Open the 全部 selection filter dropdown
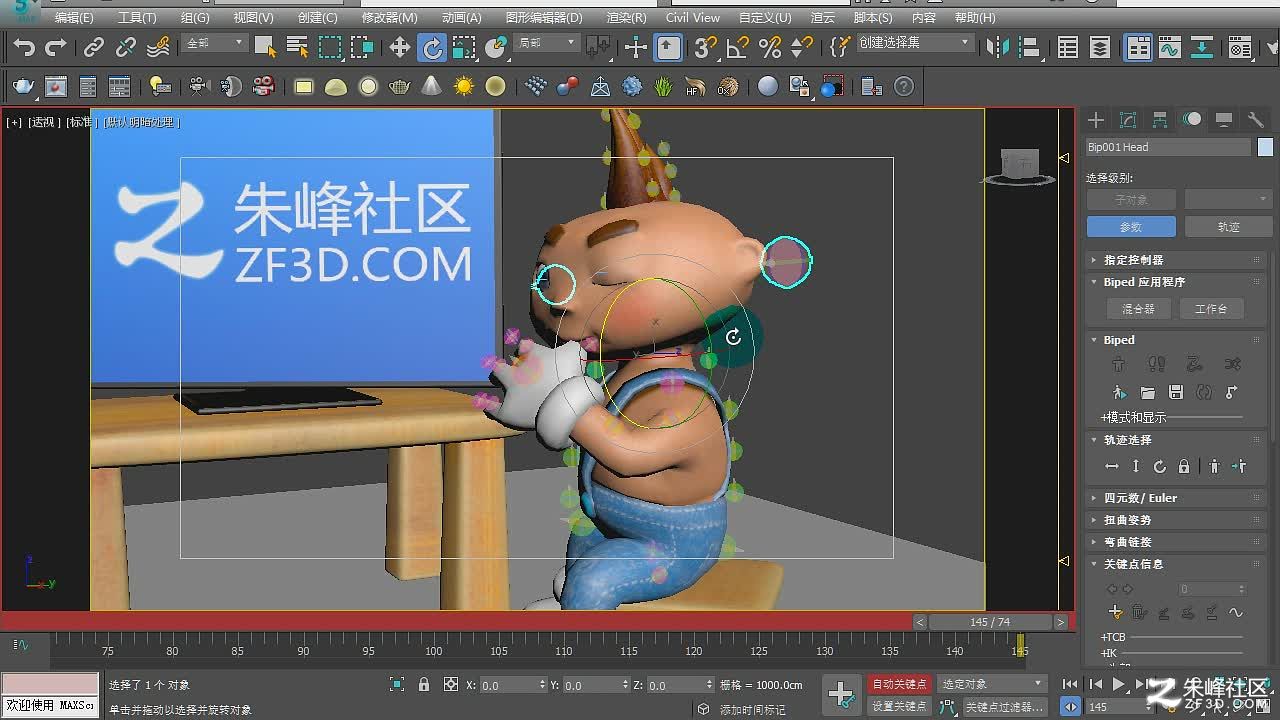The width and height of the screenshot is (1280, 720). [215, 43]
